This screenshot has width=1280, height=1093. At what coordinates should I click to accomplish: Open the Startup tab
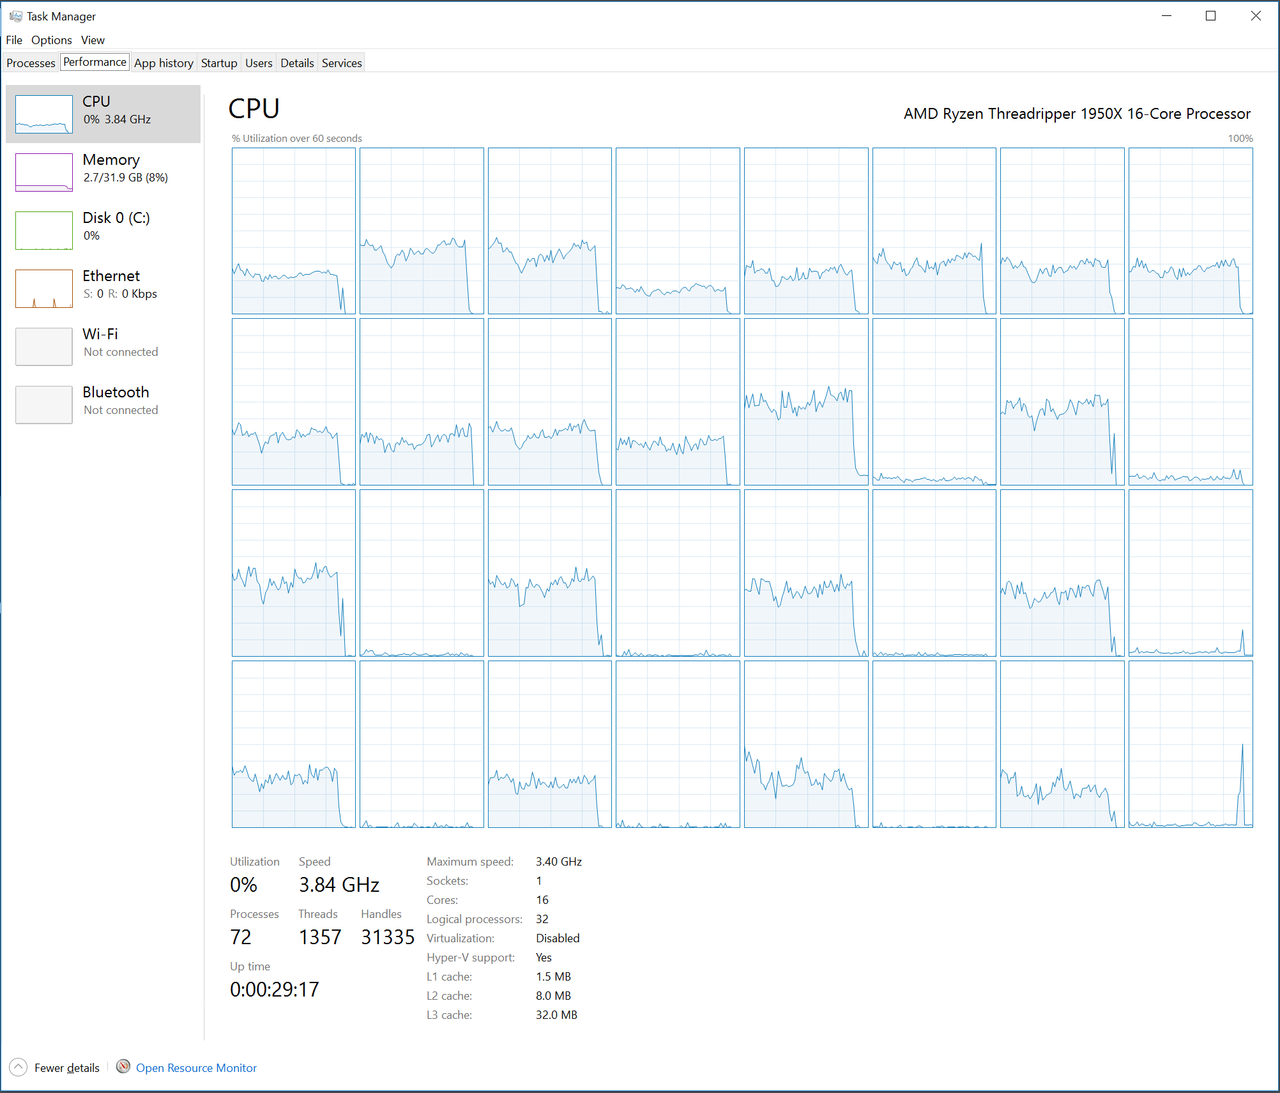219,63
